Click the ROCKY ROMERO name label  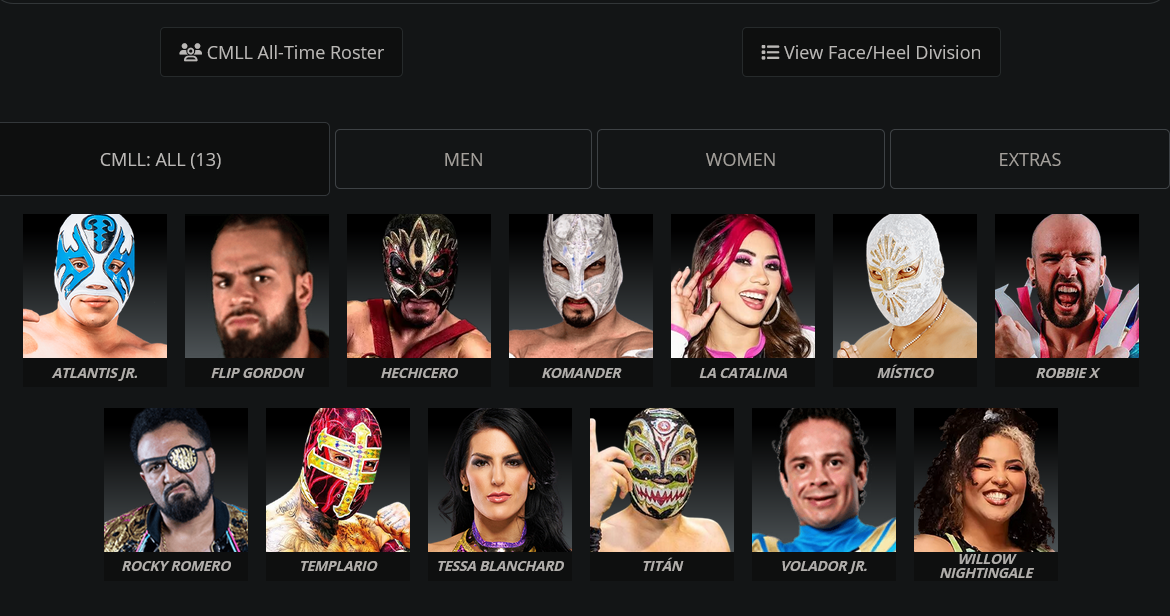click(x=176, y=566)
